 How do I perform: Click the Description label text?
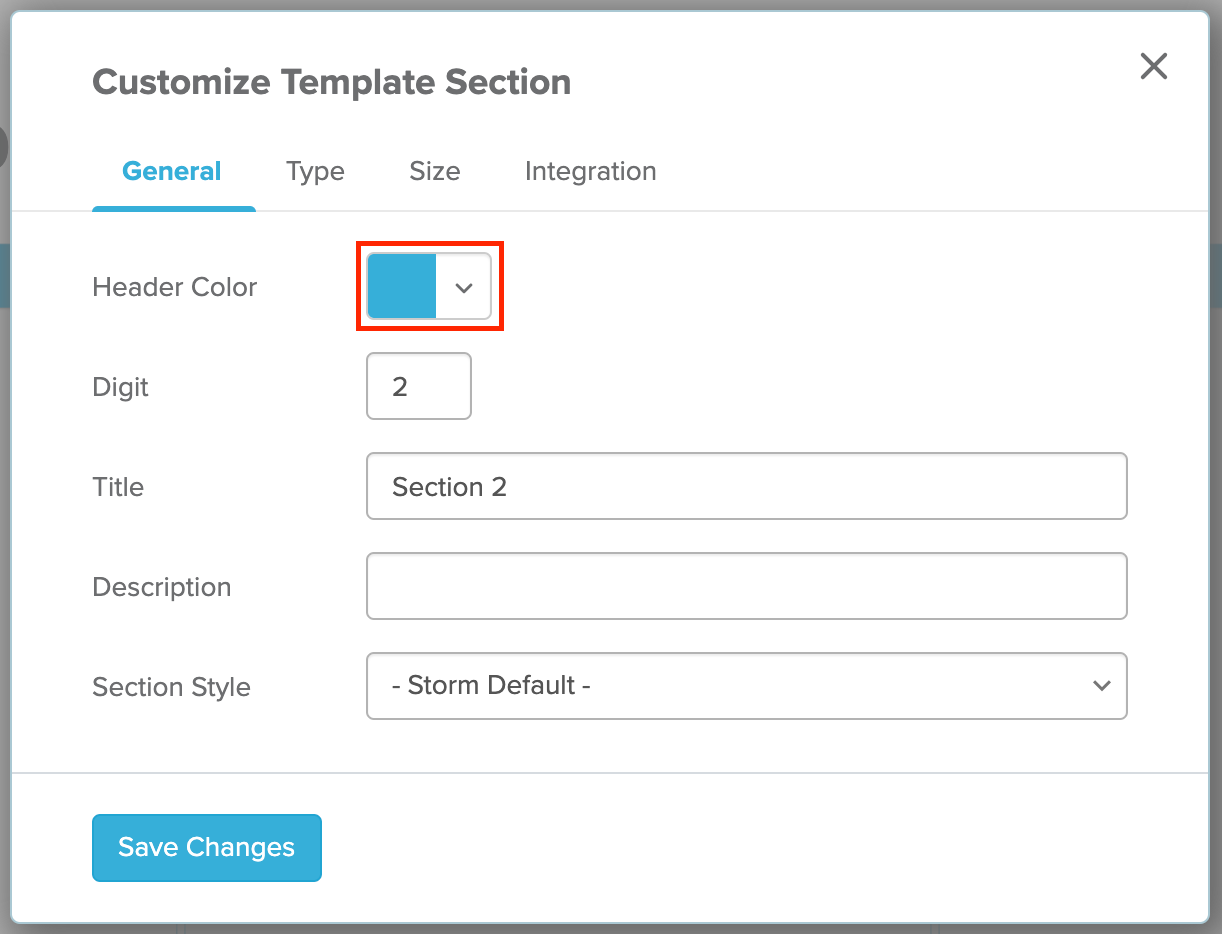[162, 587]
